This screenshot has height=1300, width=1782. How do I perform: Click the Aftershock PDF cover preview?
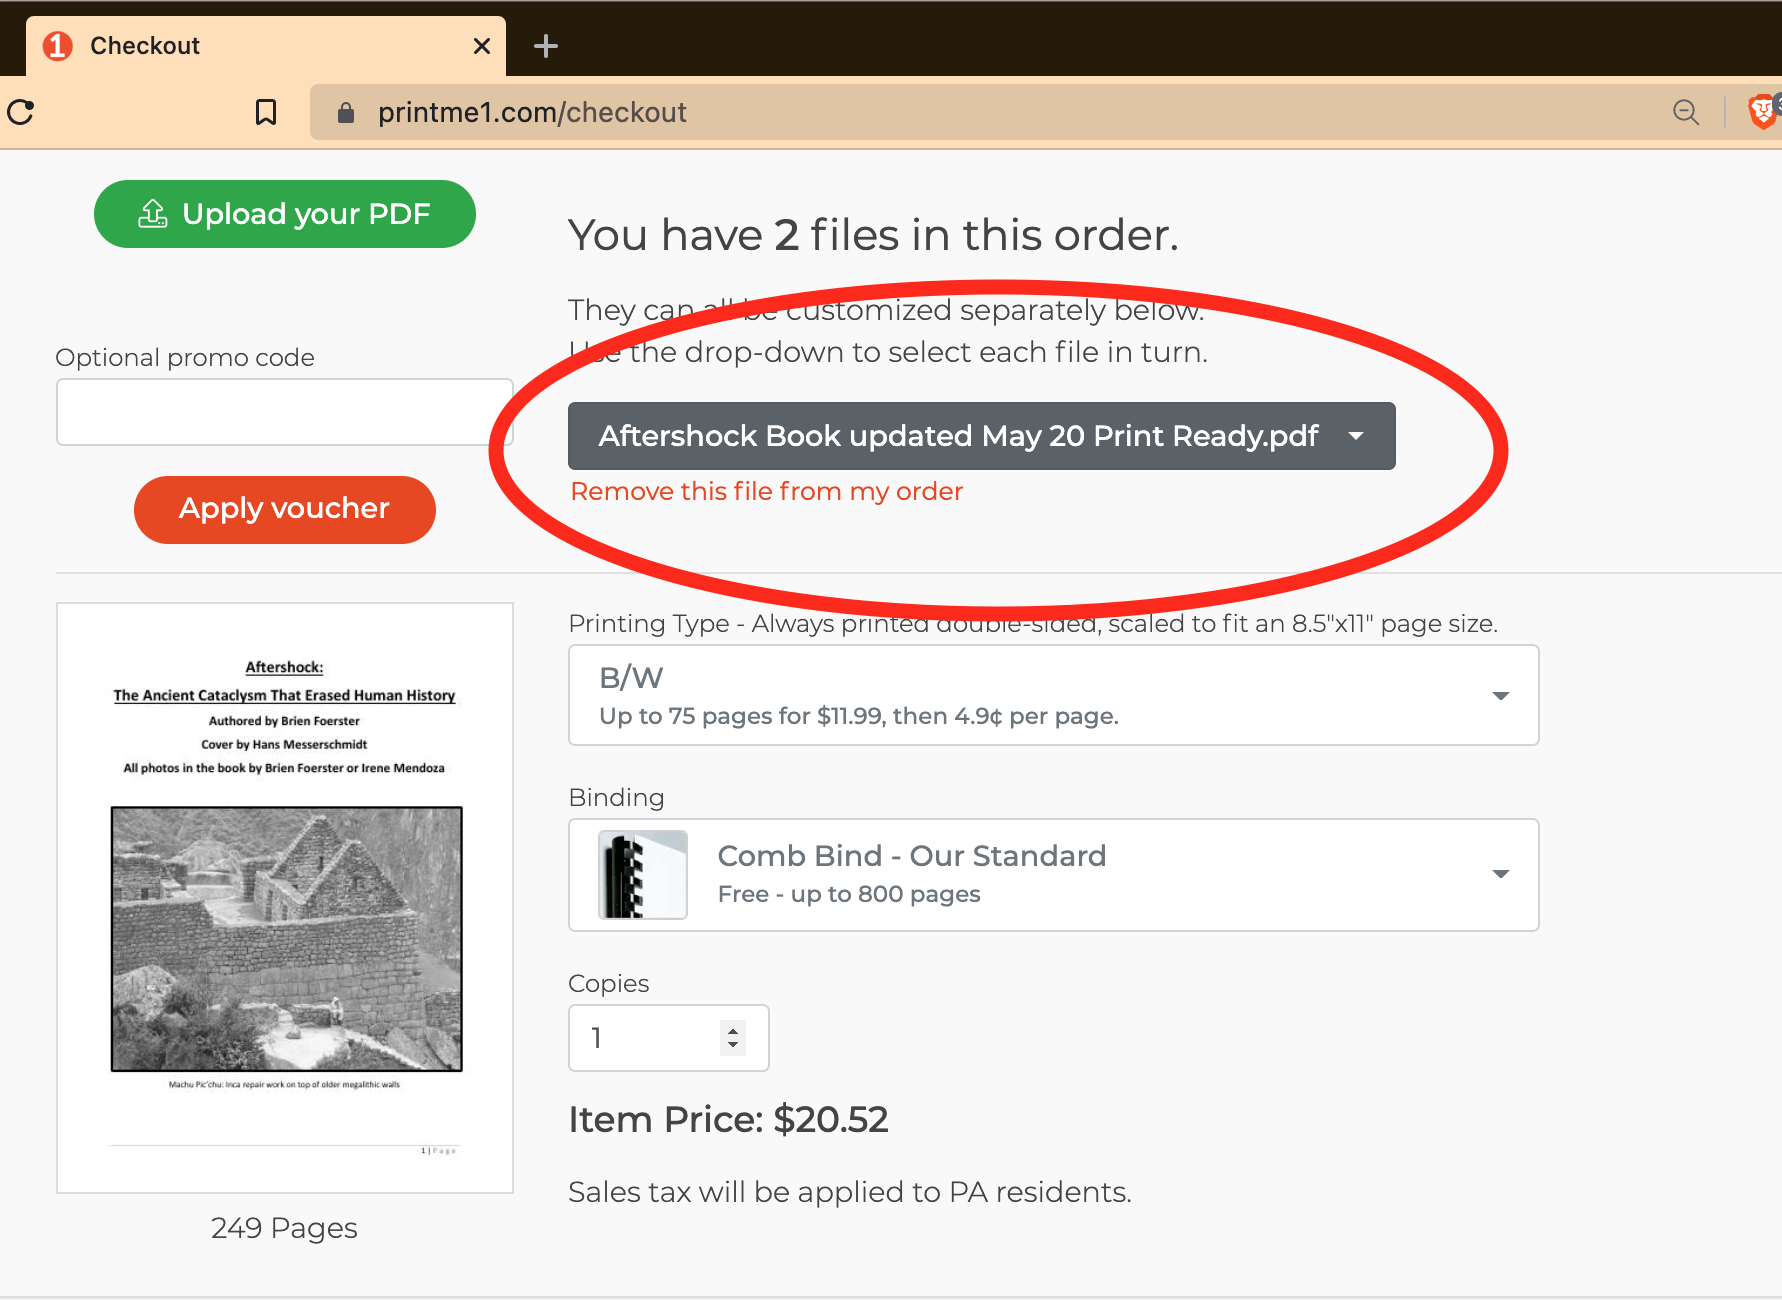point(285,897)
